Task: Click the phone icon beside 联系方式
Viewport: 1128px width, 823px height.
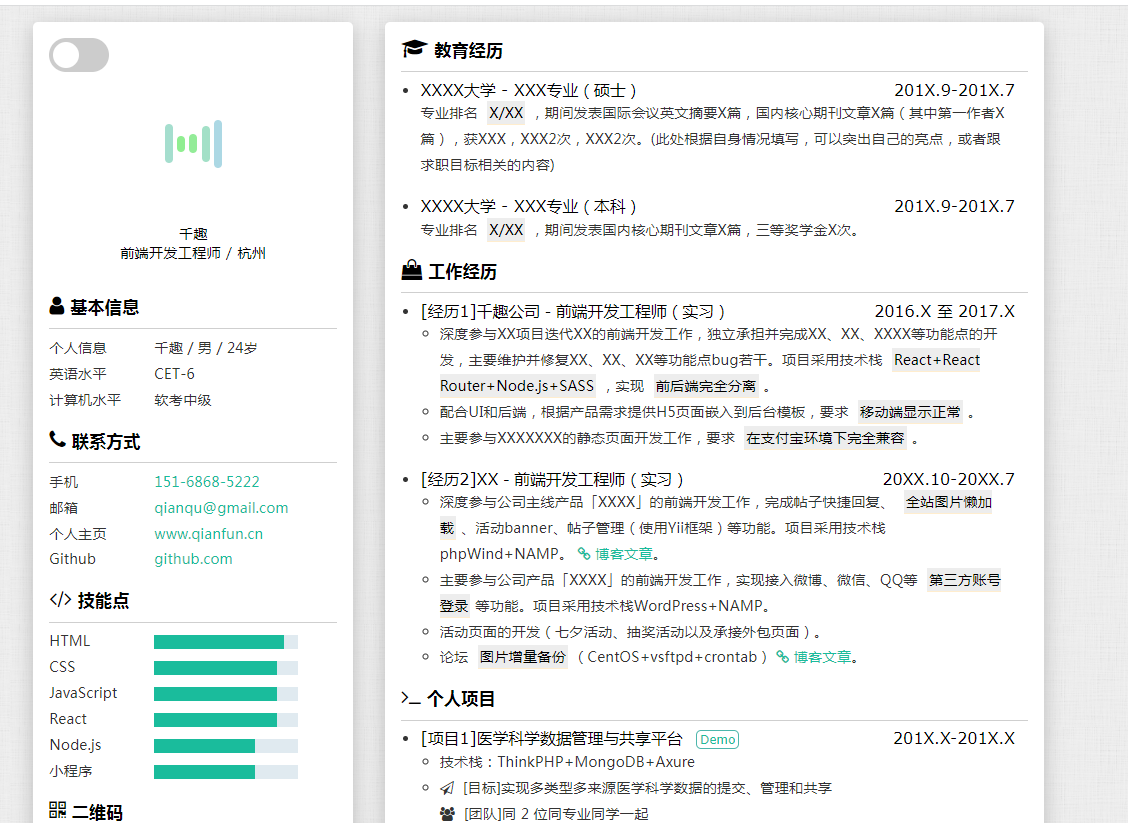Action: coord(57,441)
